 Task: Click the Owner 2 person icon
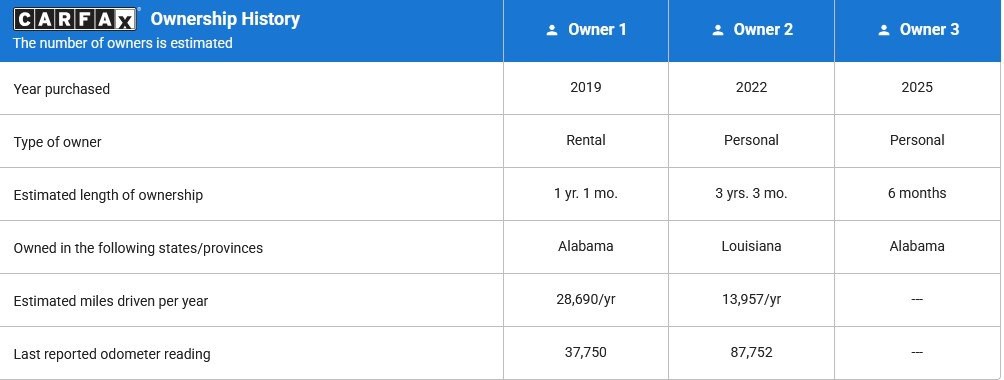718,30
